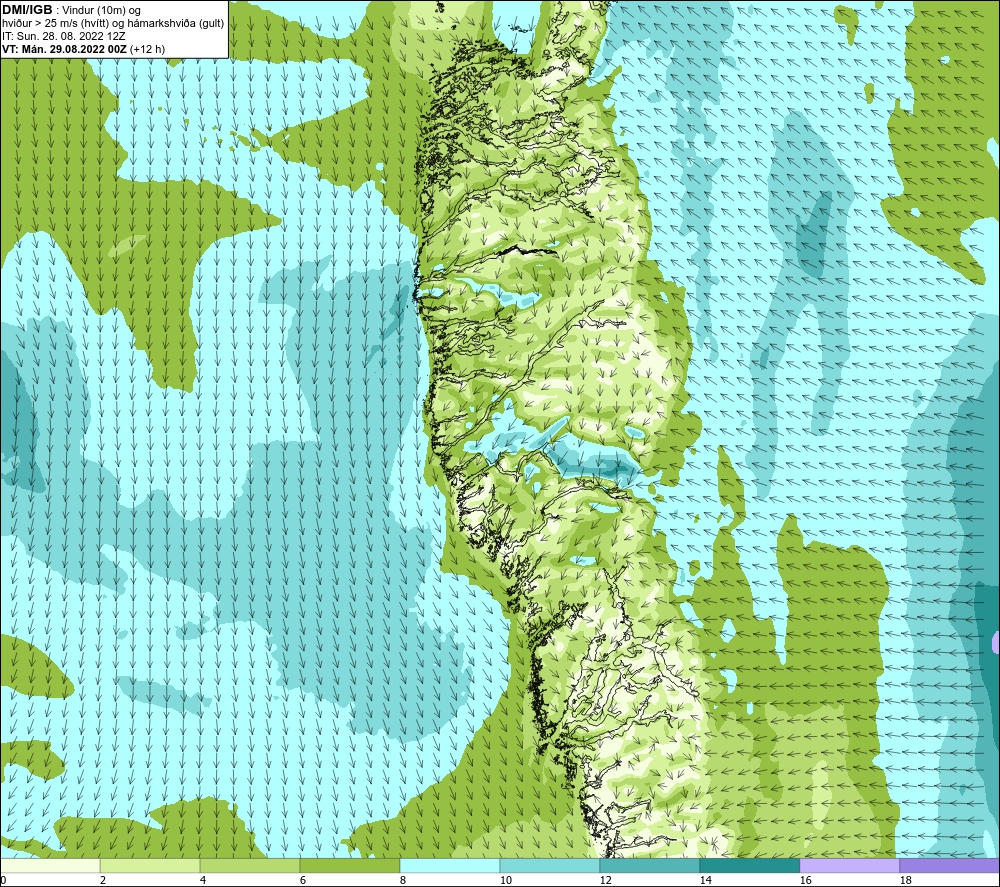Click the scale label '2'
1000x887 pixels.
click(x=103, y=881)
